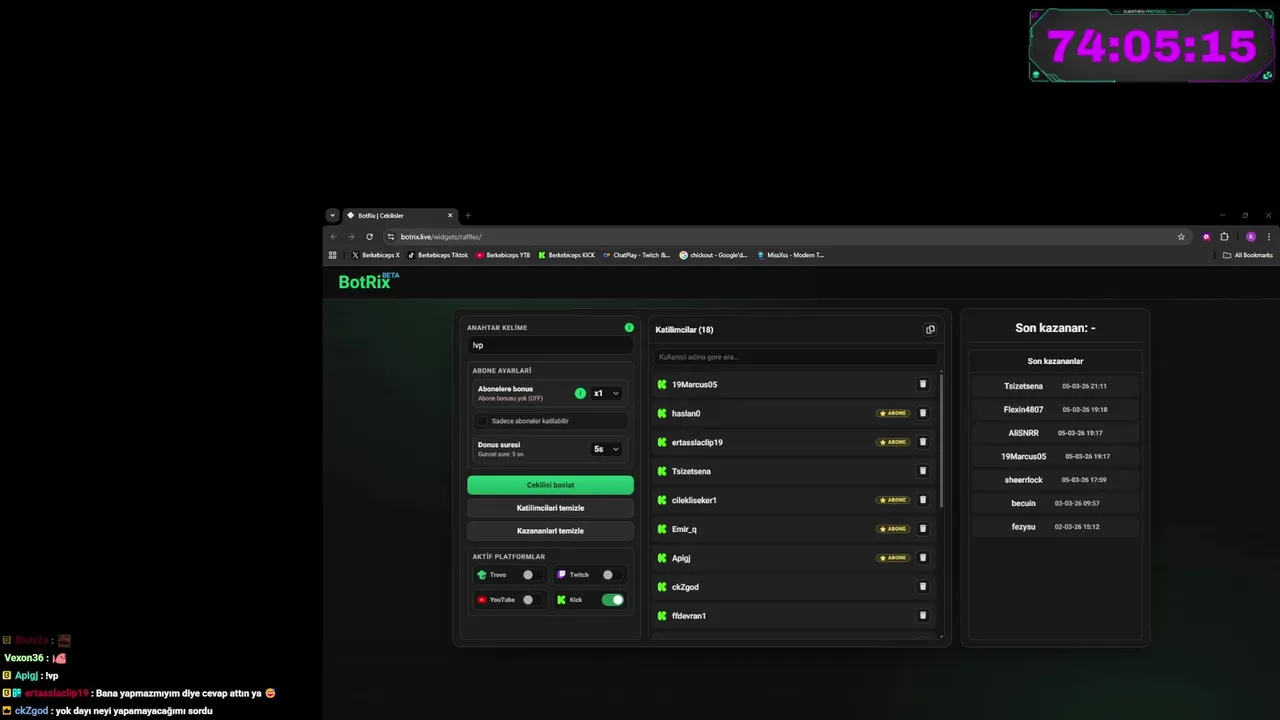Delete ertasslaclip19 via trash icon

coord(923,442)
